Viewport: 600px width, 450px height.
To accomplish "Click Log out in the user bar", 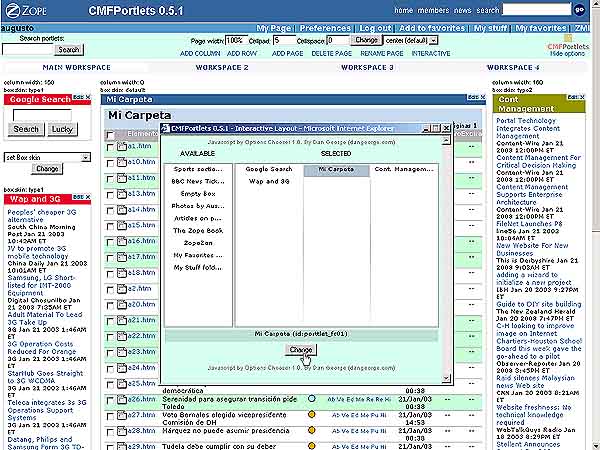I will 375,28.
